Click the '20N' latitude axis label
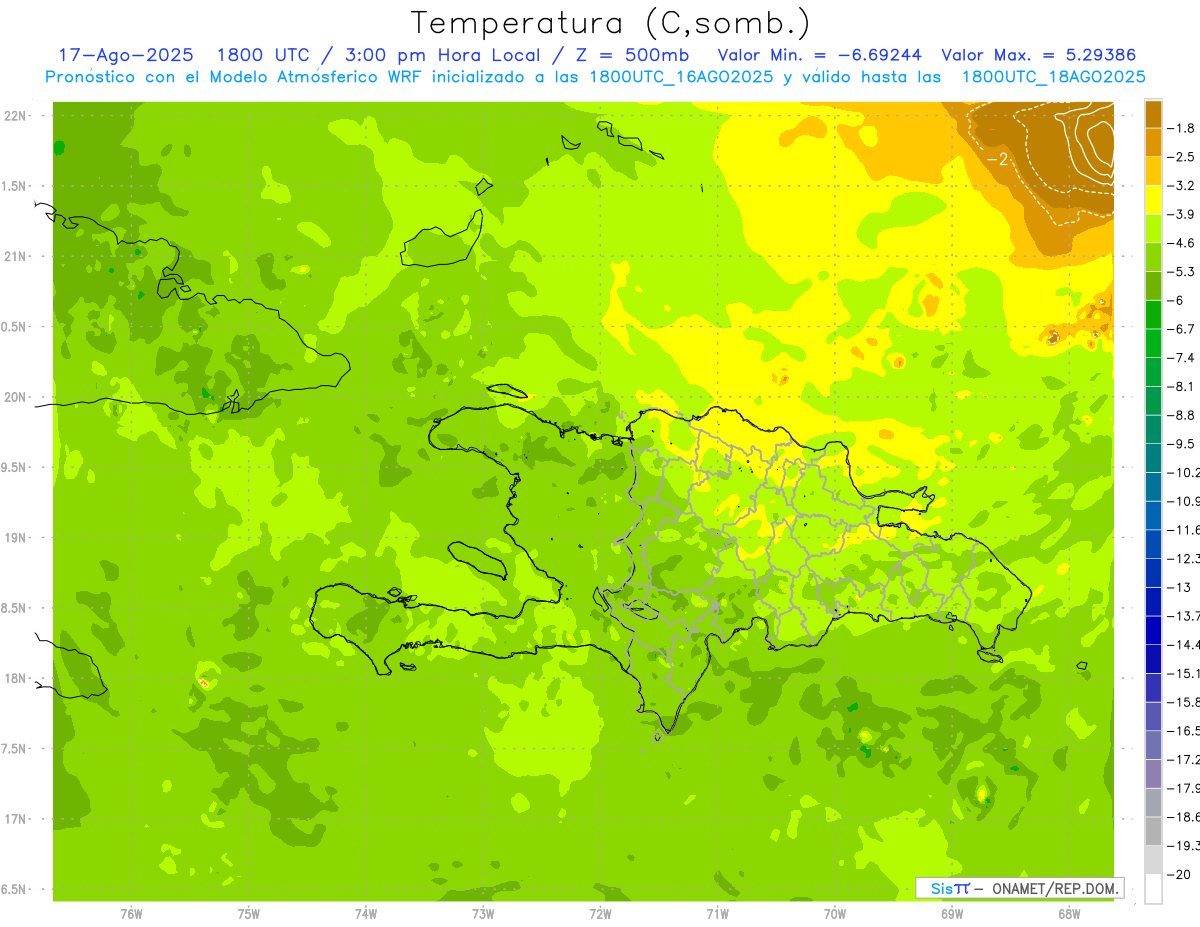1200x927 pixels. click(x=15, y=398)
